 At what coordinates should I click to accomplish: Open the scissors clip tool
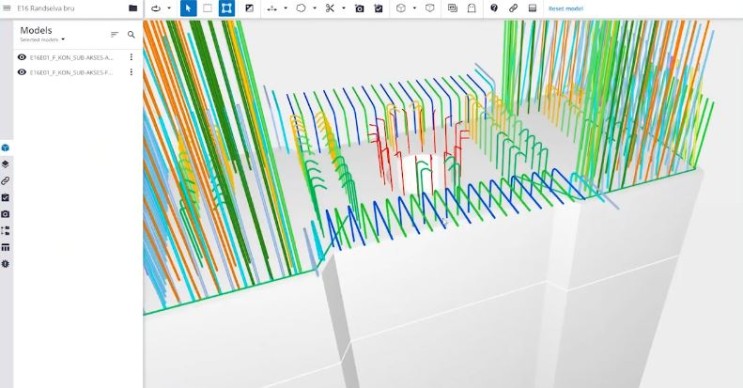coord(330,8)
